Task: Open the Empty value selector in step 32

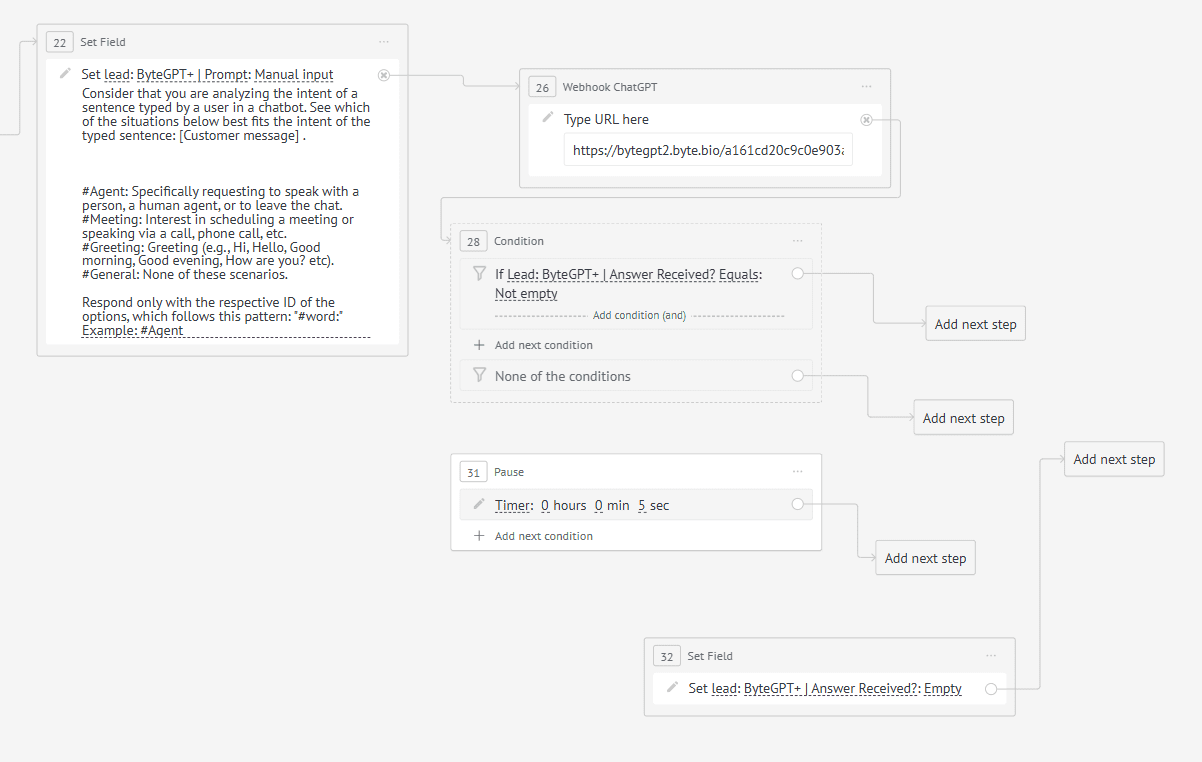Action: pyautogui.click(x=943, y=688)
